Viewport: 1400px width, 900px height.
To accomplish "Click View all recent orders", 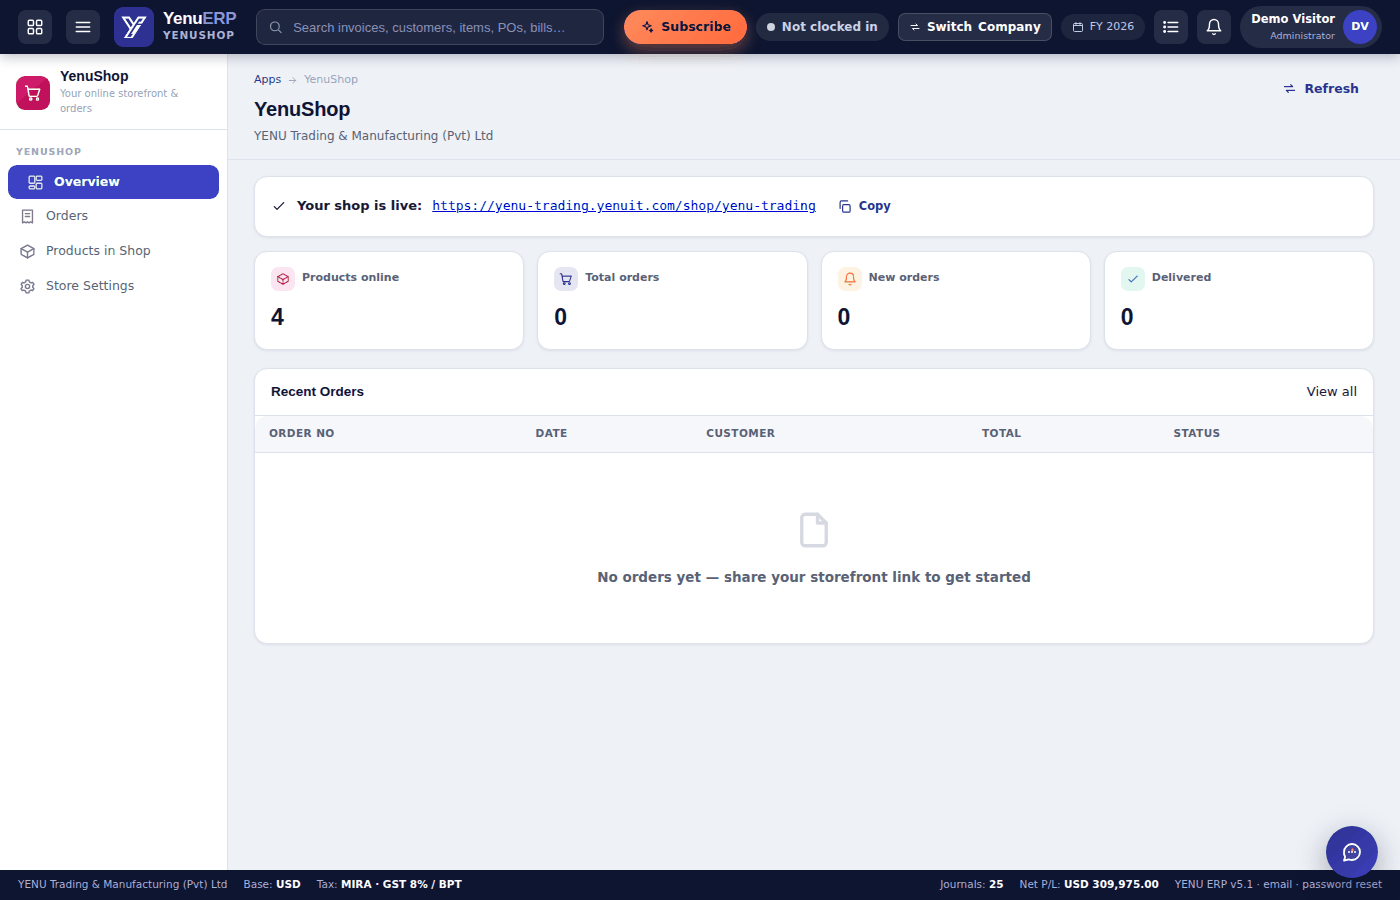I will coord(1331,392).
